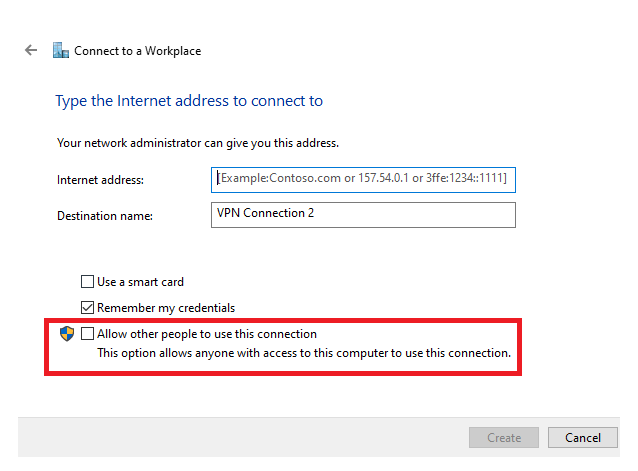Click the "Remember my credentials" label text
The width and height of the screenshot is (638, 471).
point(166,308)
